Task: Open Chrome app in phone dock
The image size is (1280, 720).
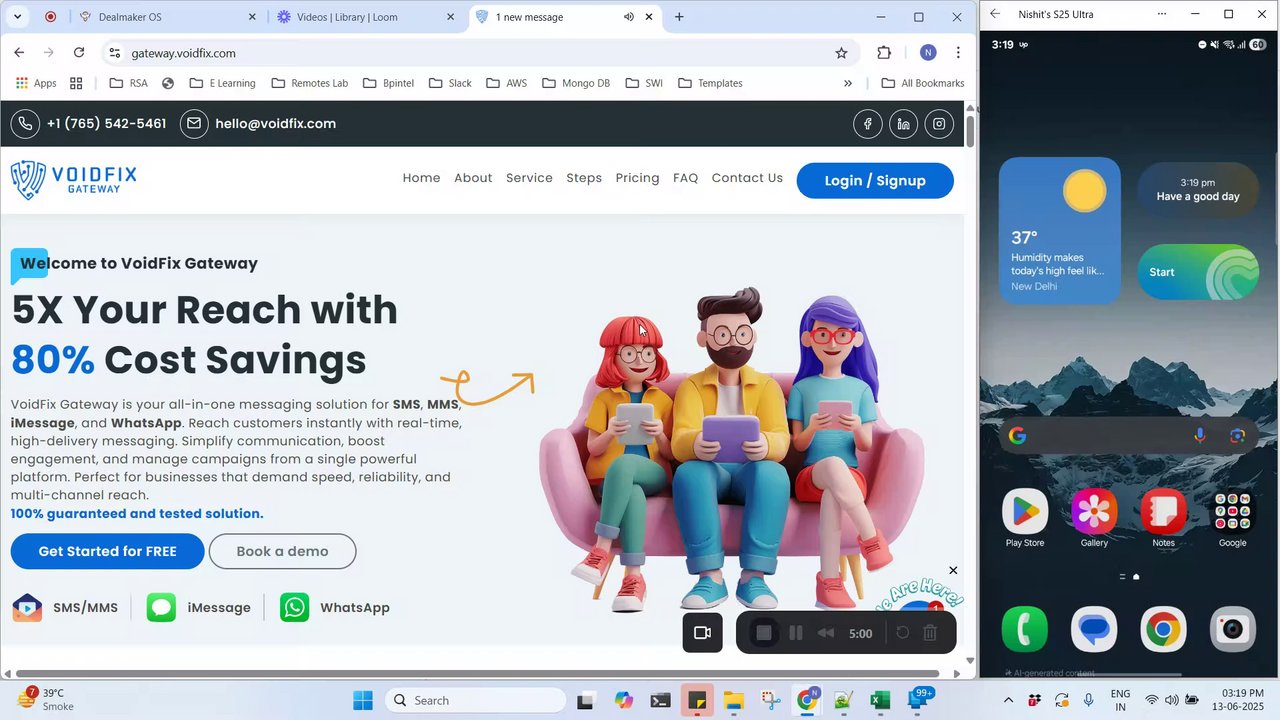Action: click(1163, 630)
